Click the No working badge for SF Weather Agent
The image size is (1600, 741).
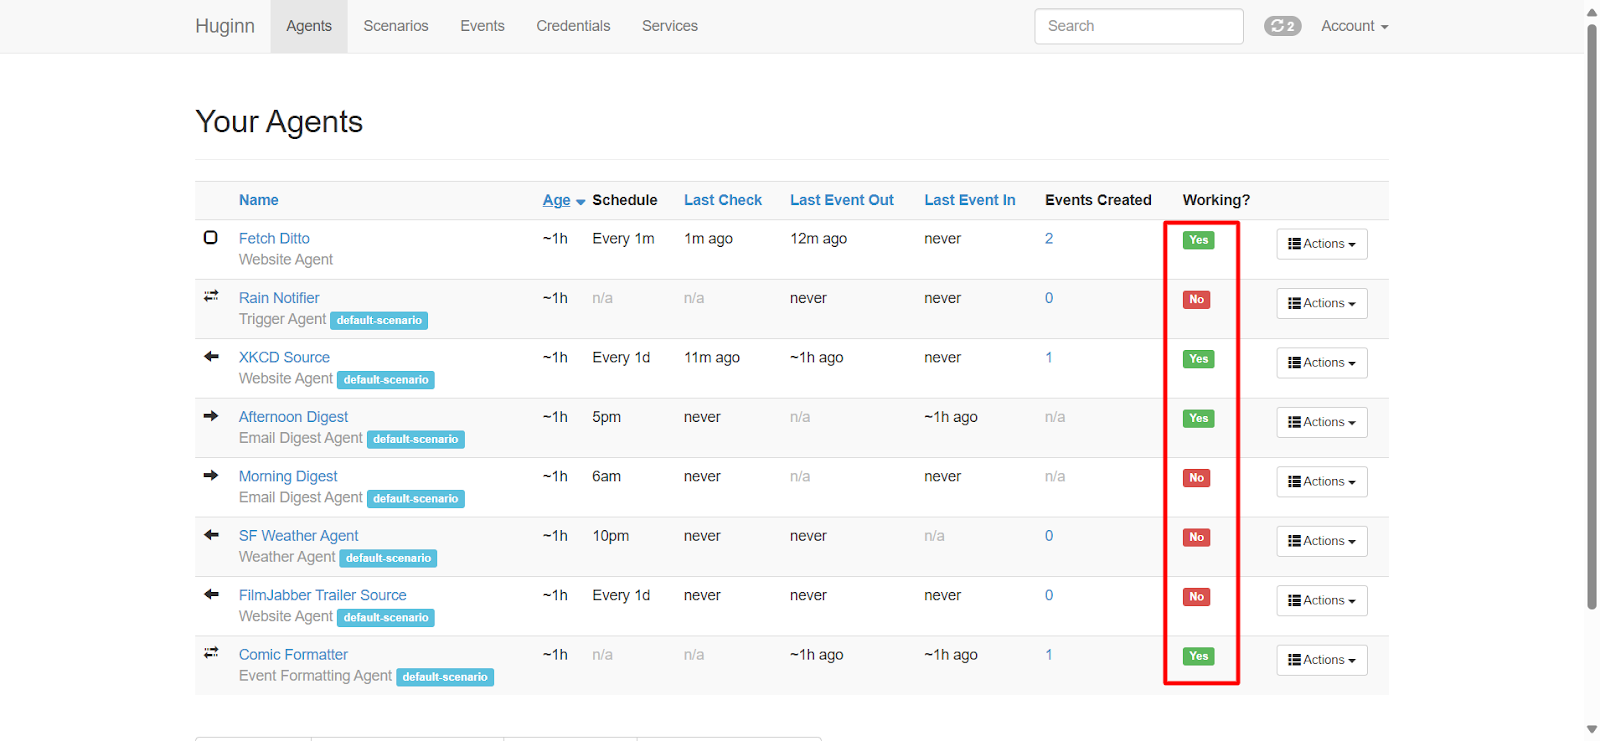click(x=1196, y=538)
